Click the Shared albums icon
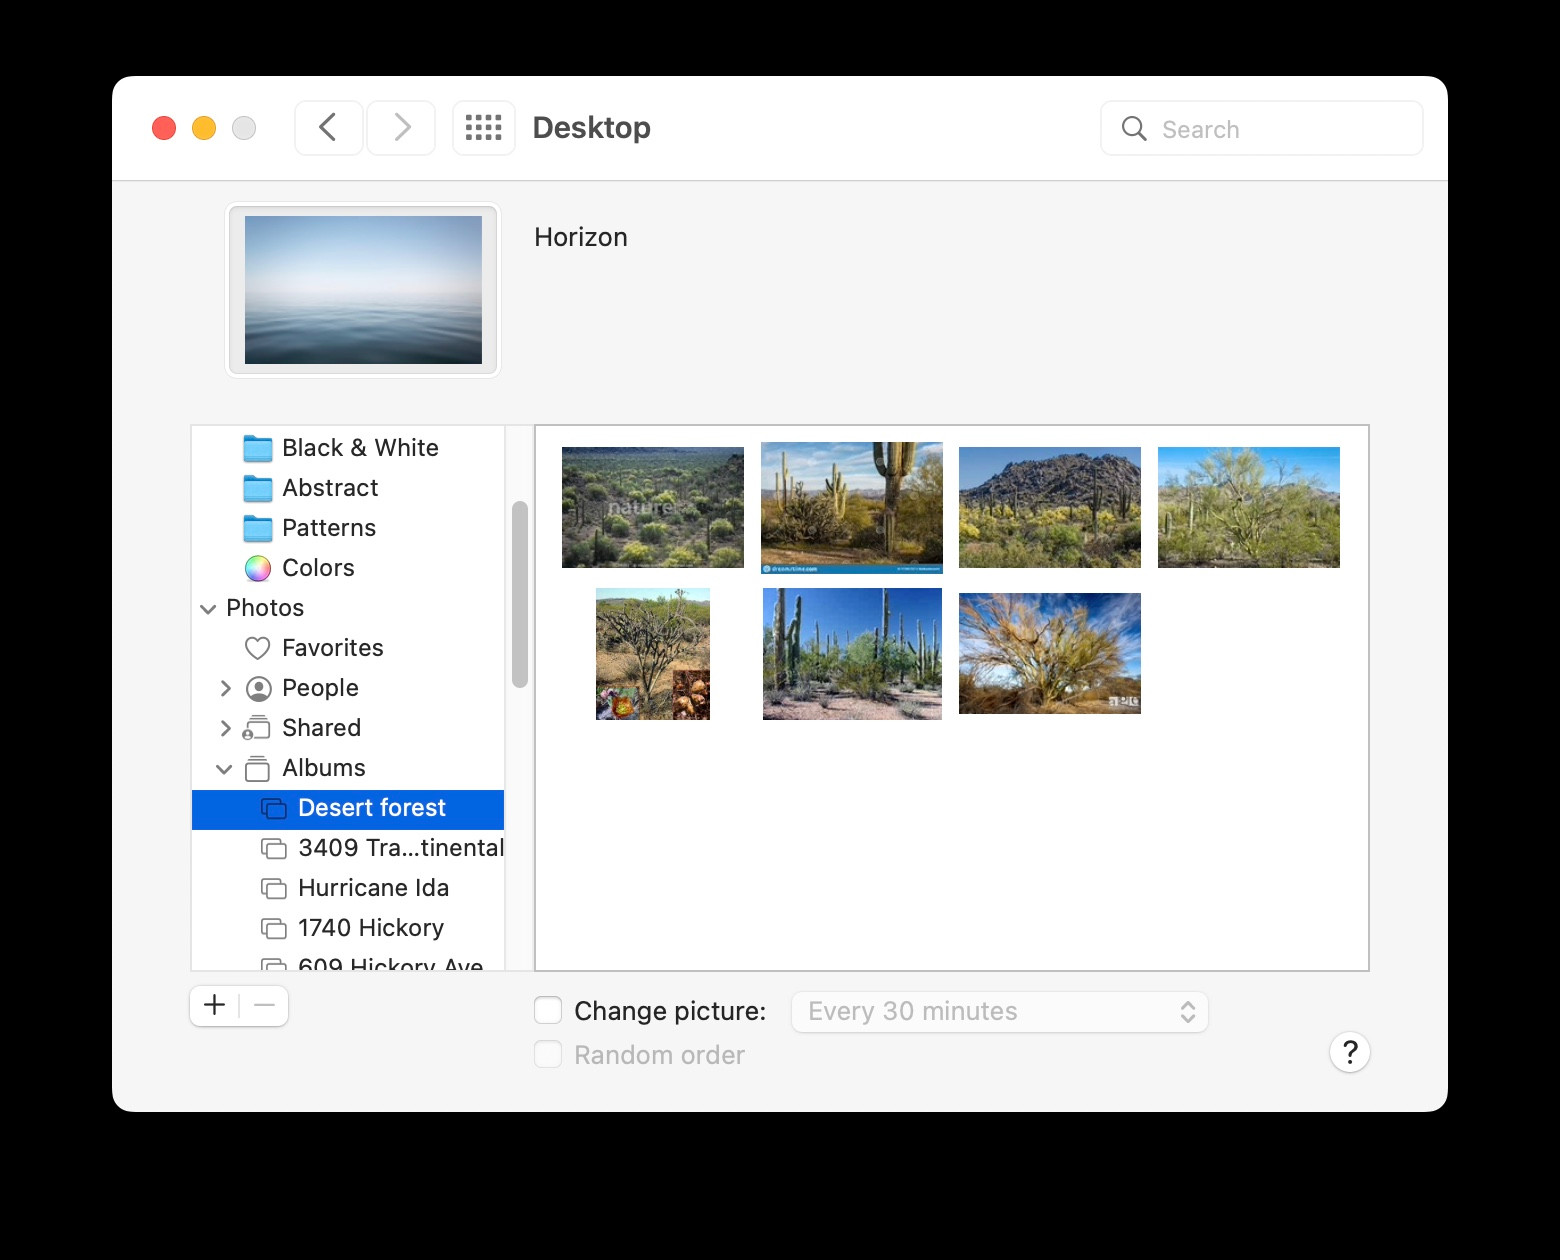The height and width of the screenshot is (1260, 1560). click(x=257, y=727)
